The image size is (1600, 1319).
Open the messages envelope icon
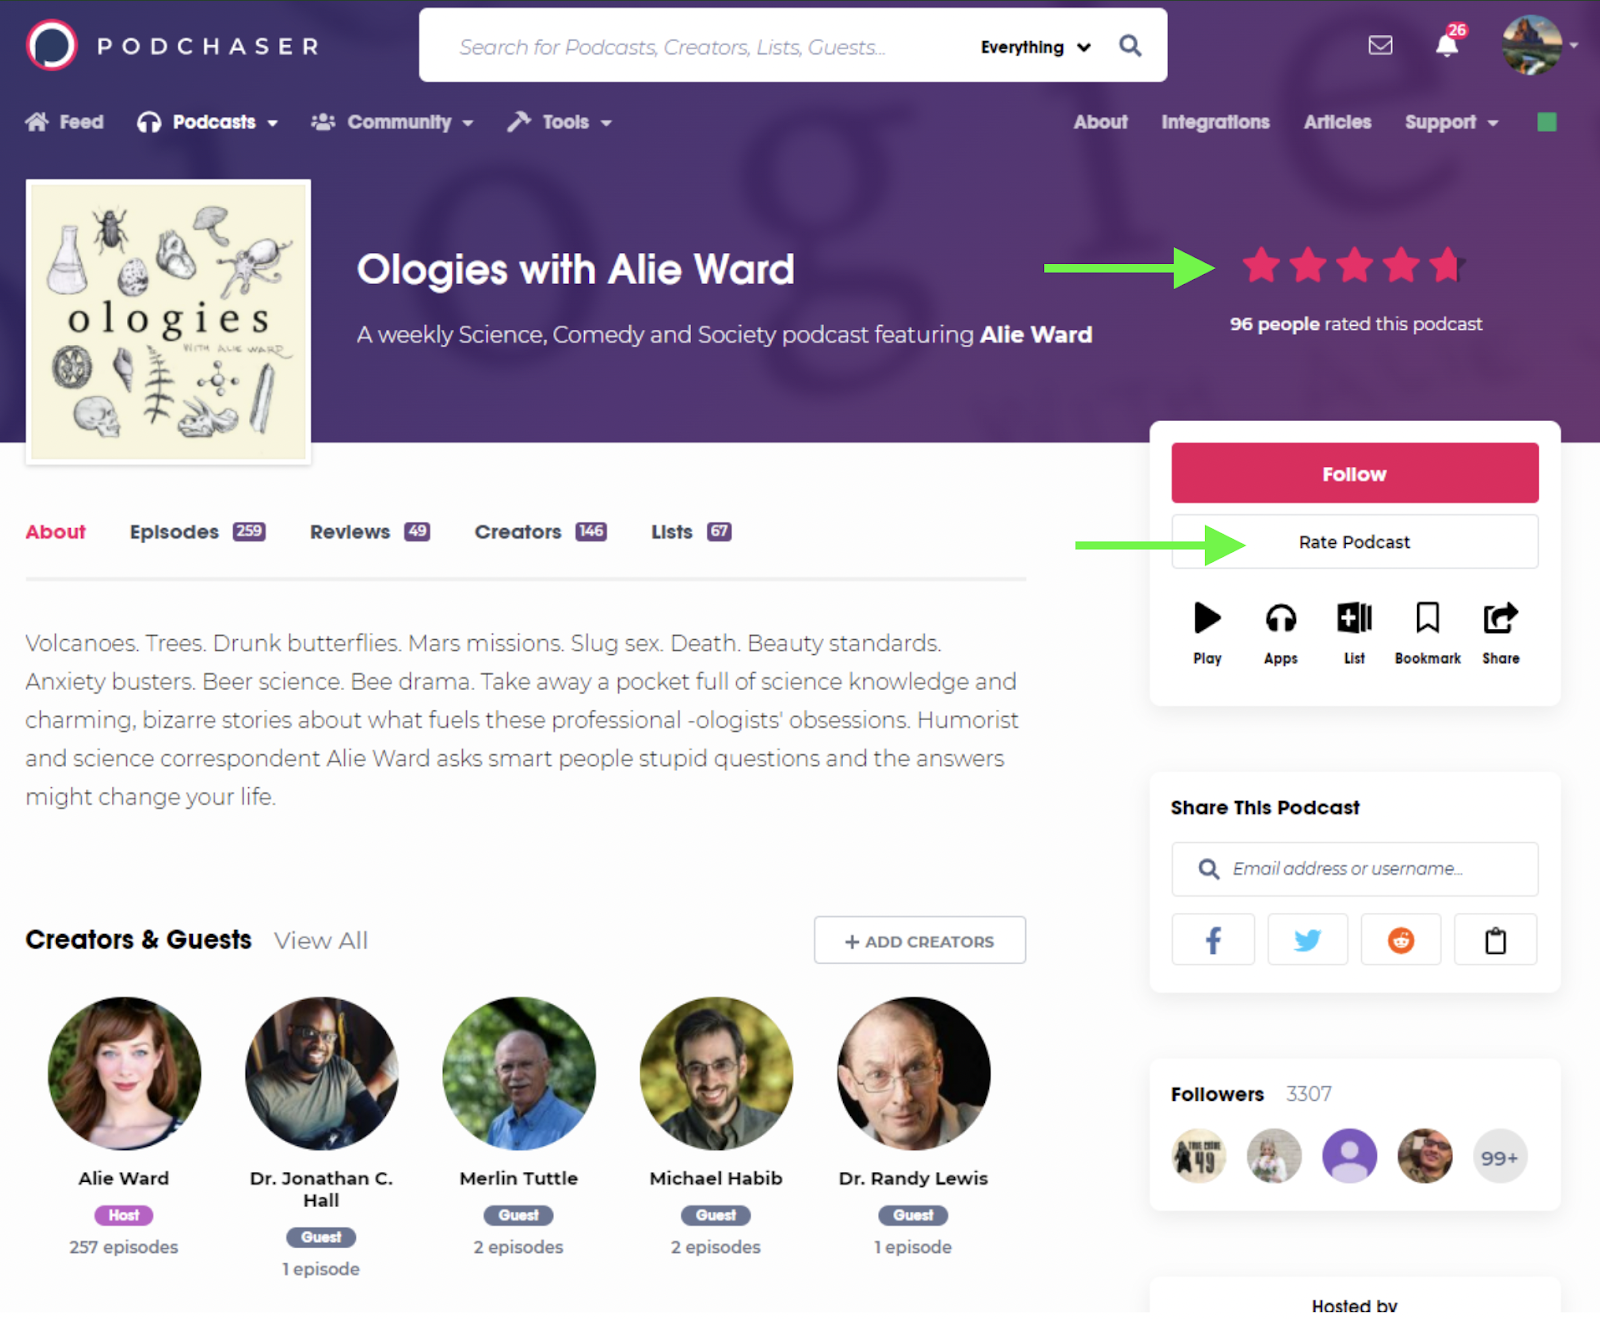[1380, 45]
